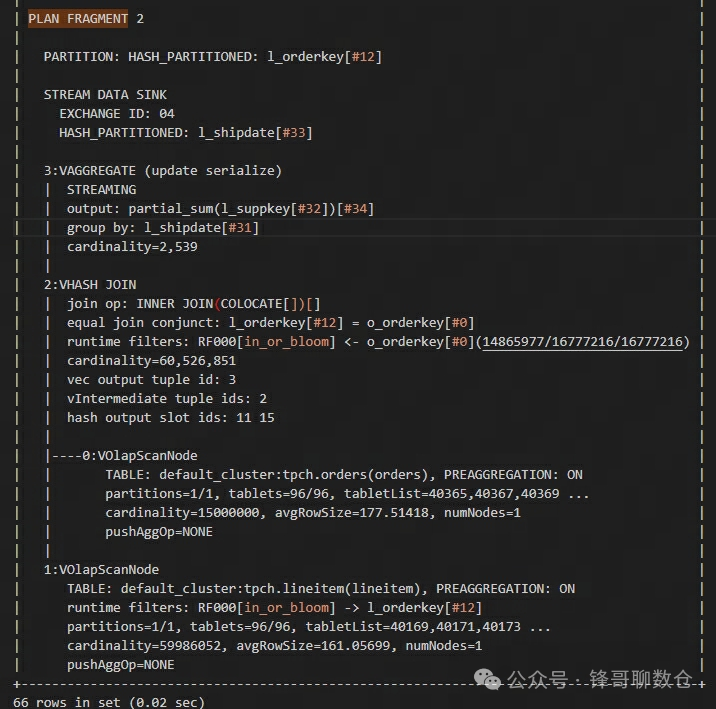Select the line 'HASH_PARTITIONED: l_shipdate[#33]'
This screenshot has width=716, height=709.
(x=186, y=133)
